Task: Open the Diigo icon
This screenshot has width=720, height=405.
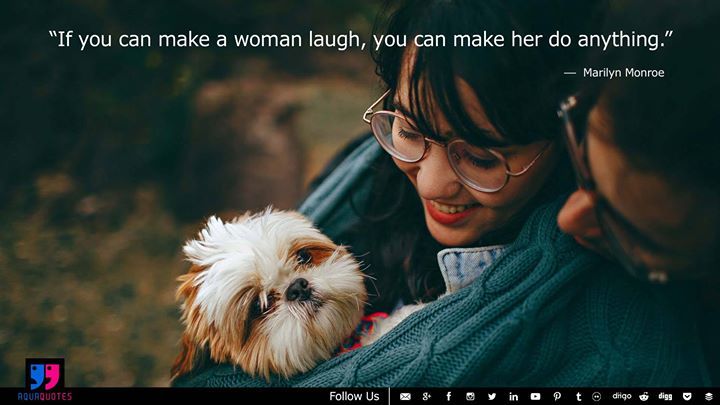Action: [622, 396]
